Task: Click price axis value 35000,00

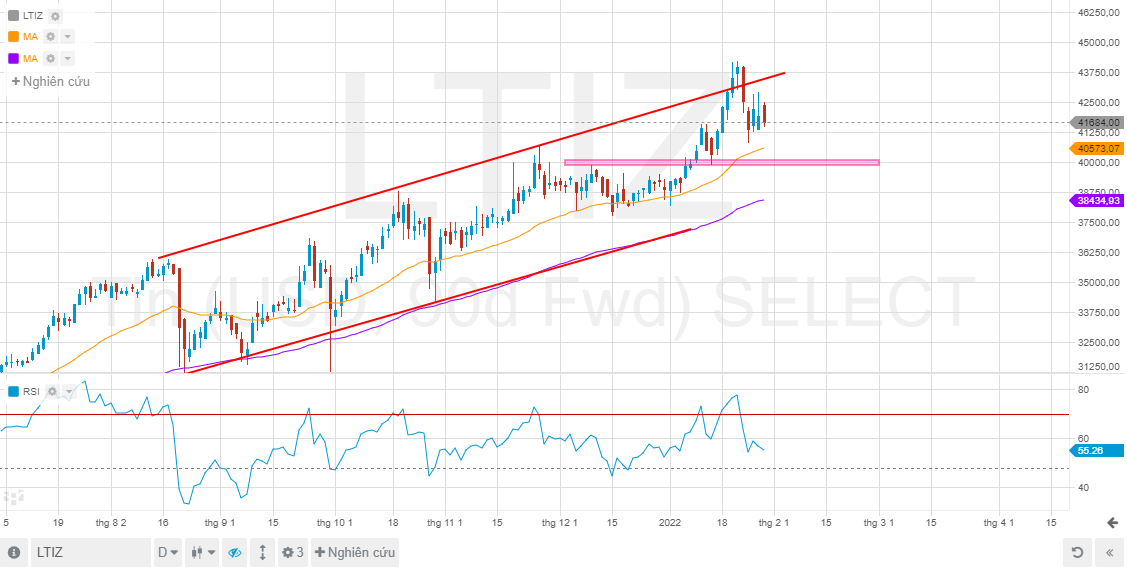Action: [1100, 283]
